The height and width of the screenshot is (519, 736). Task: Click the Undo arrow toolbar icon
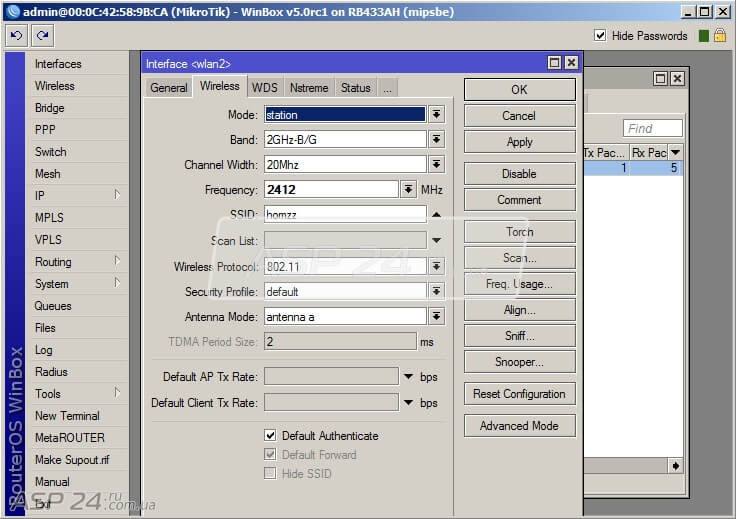click(16, 36)
